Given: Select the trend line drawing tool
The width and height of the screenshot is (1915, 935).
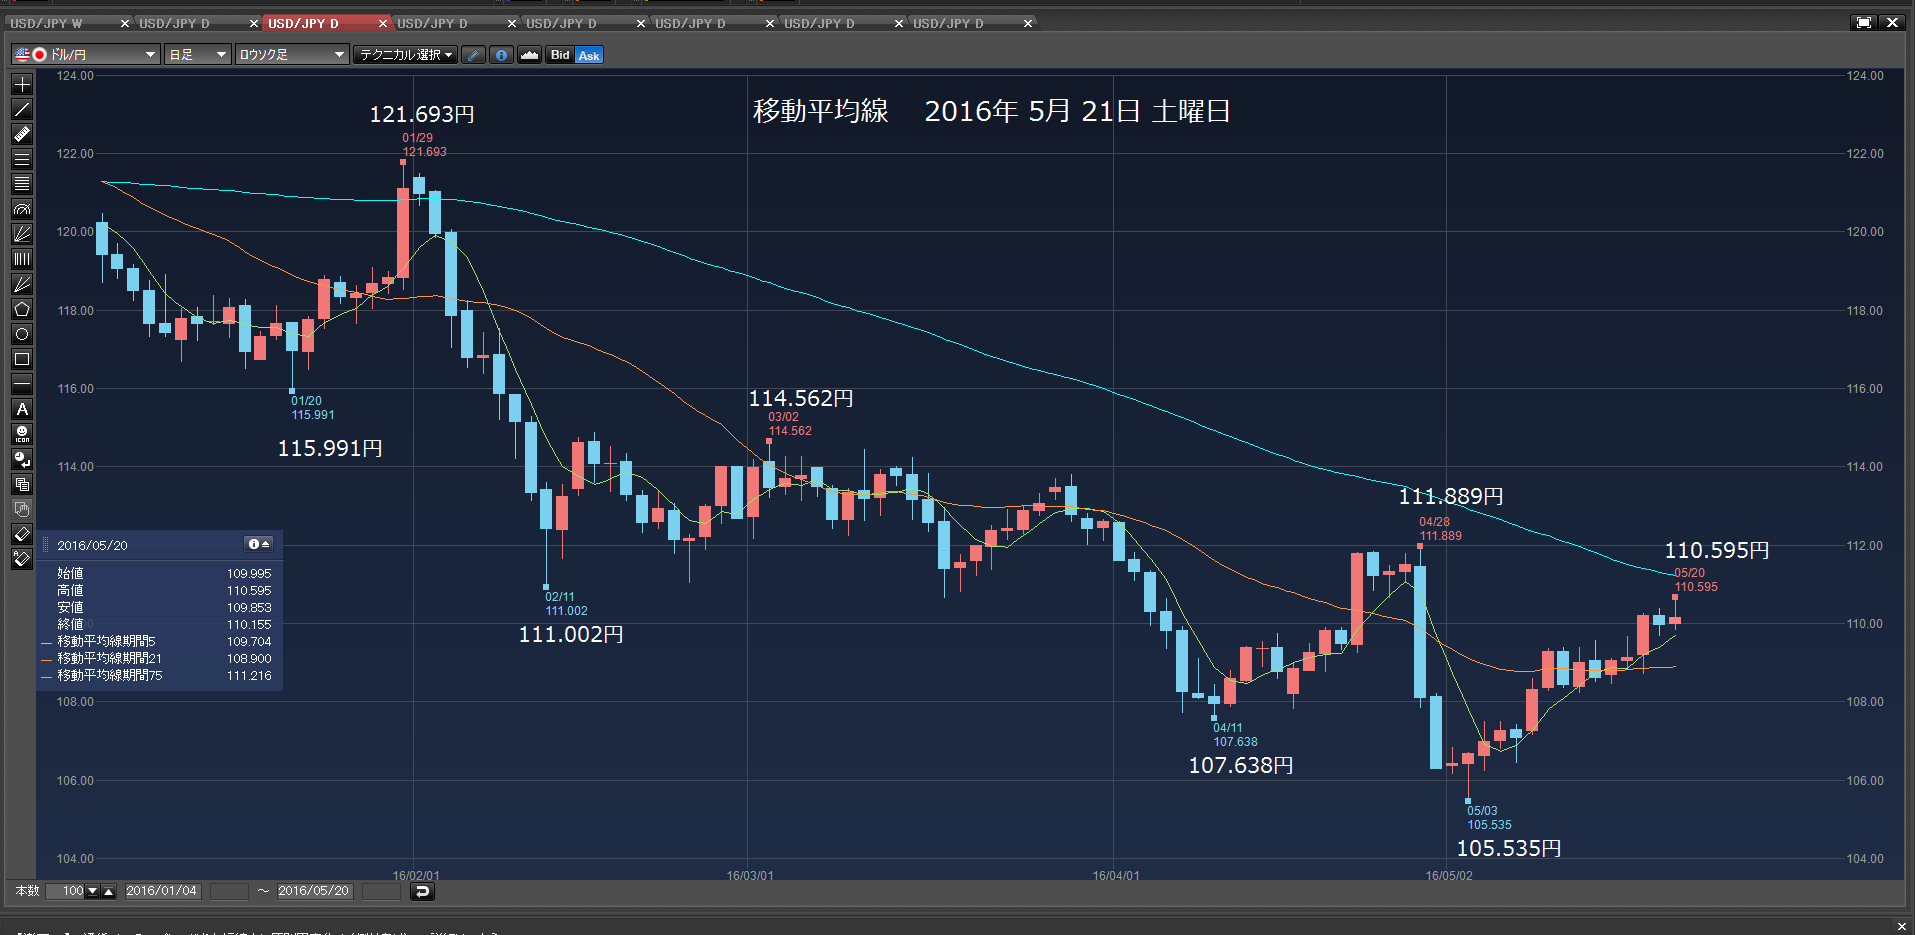Looking at the screenshot, I should tap(22, 109).
